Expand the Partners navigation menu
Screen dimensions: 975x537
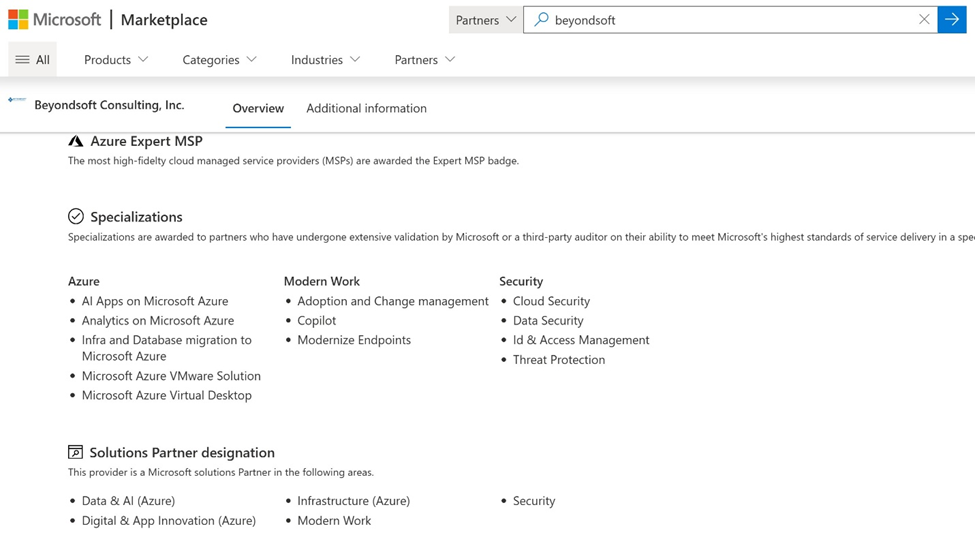tap(424, 60)
